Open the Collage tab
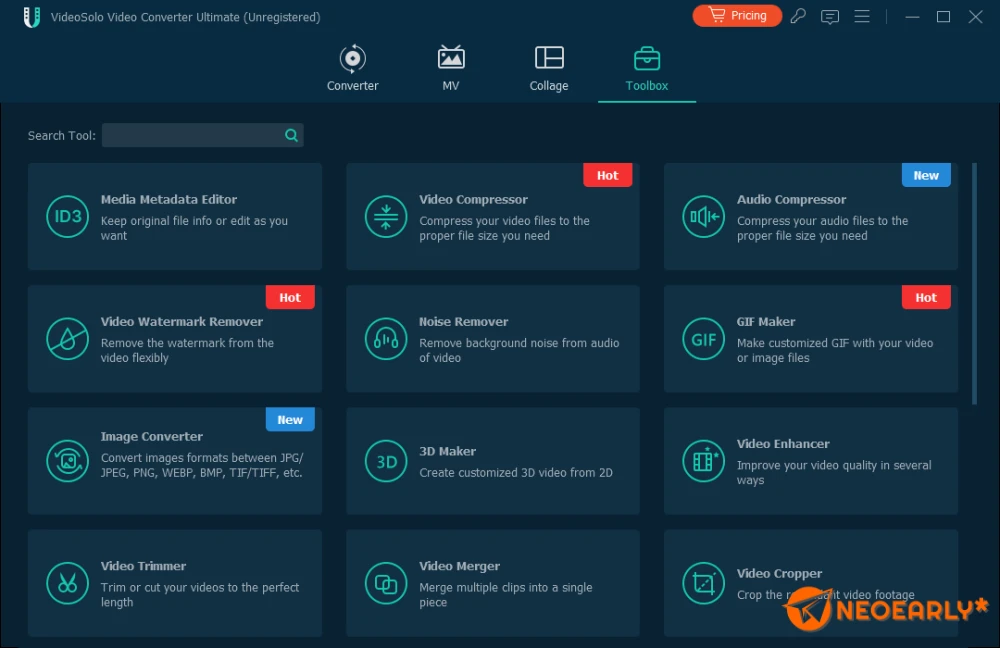 548,68
